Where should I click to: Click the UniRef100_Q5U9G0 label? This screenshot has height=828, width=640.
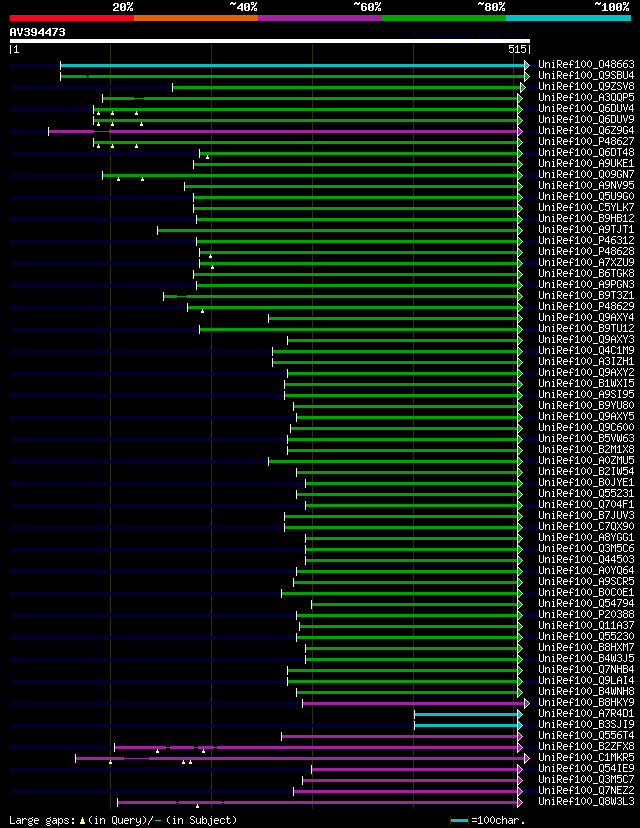586,196
